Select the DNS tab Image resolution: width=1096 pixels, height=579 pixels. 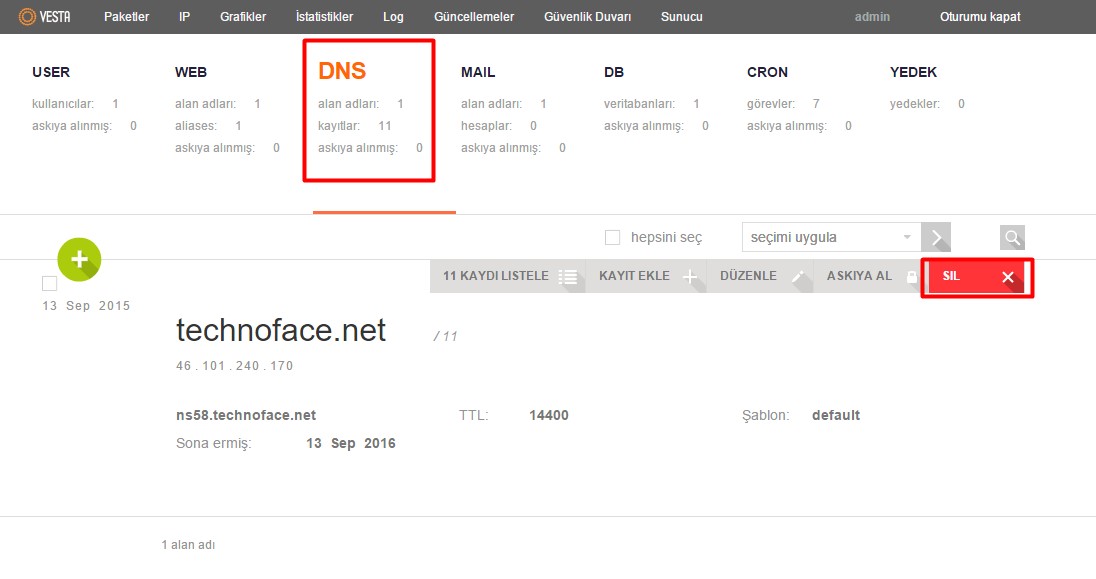point(342,71)
